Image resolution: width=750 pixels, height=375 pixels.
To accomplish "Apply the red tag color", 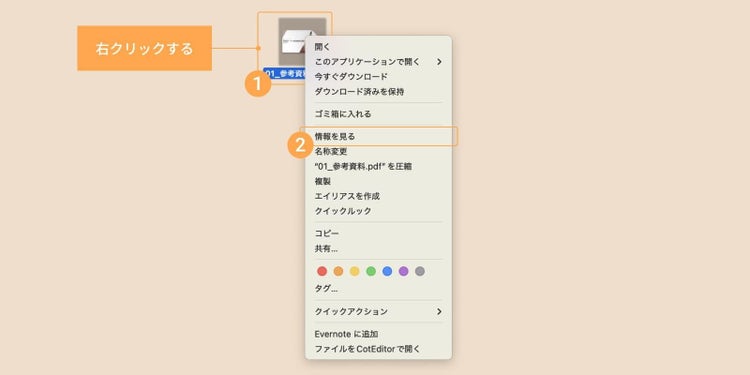I will coord(322,271).
